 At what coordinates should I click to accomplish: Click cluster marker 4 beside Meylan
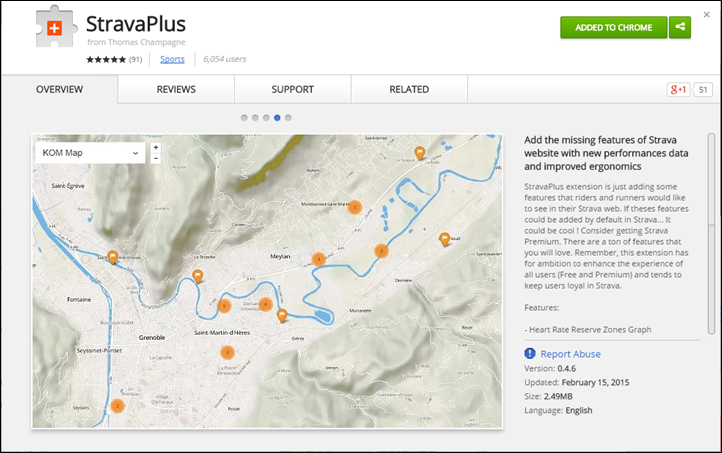coord(319,259)
